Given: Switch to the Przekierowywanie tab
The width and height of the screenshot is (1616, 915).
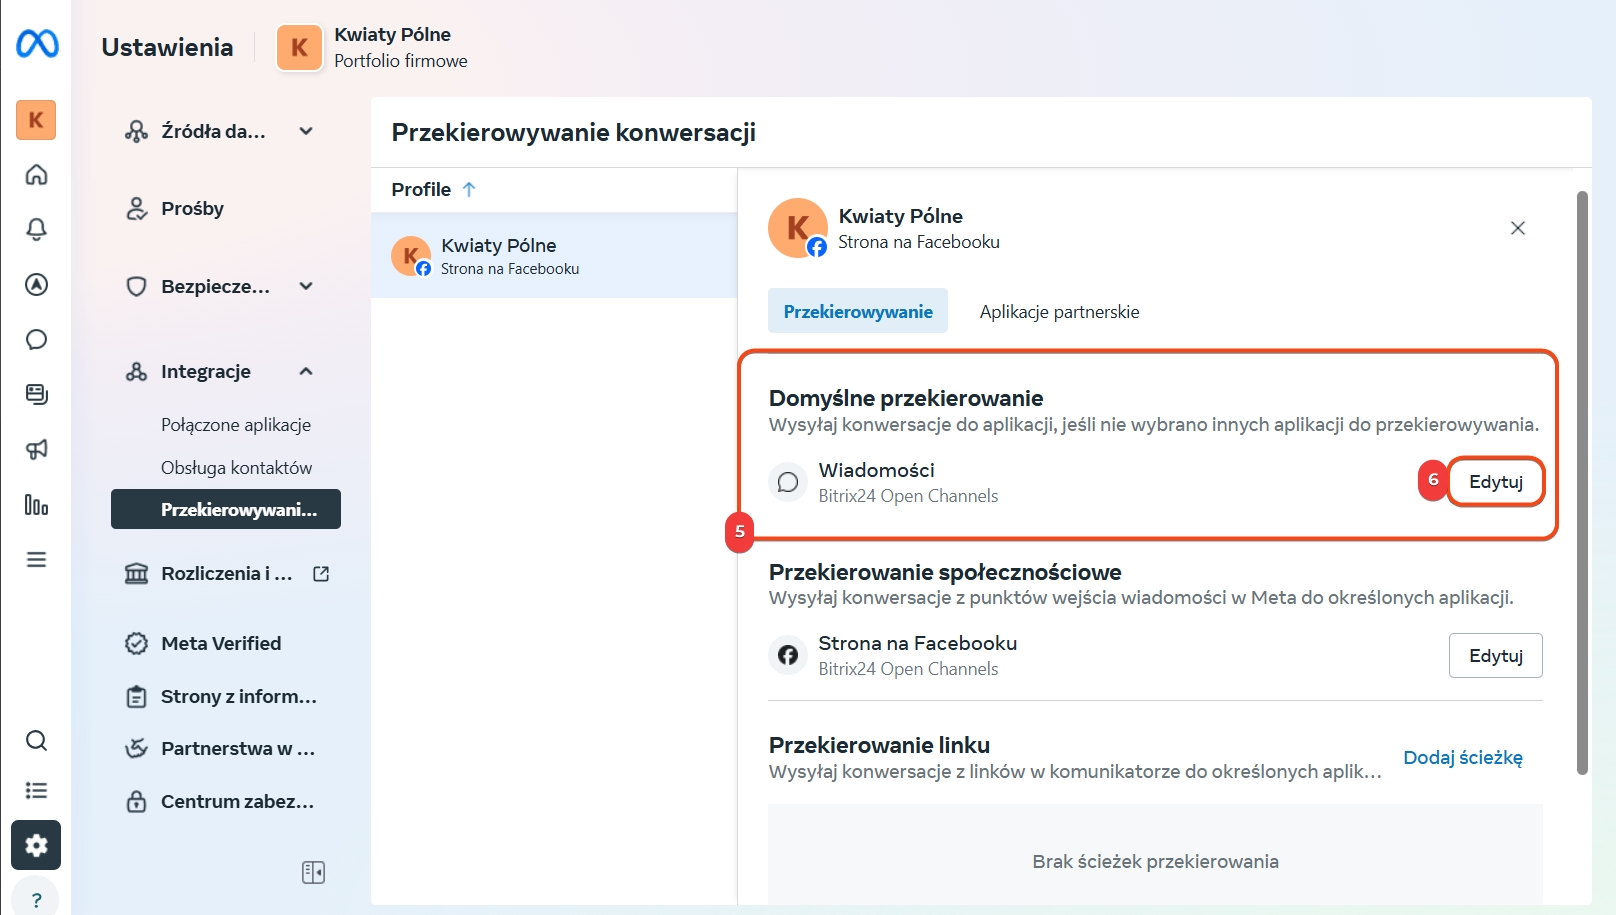Looking at the screenshot, I should [x=858, y=311].
